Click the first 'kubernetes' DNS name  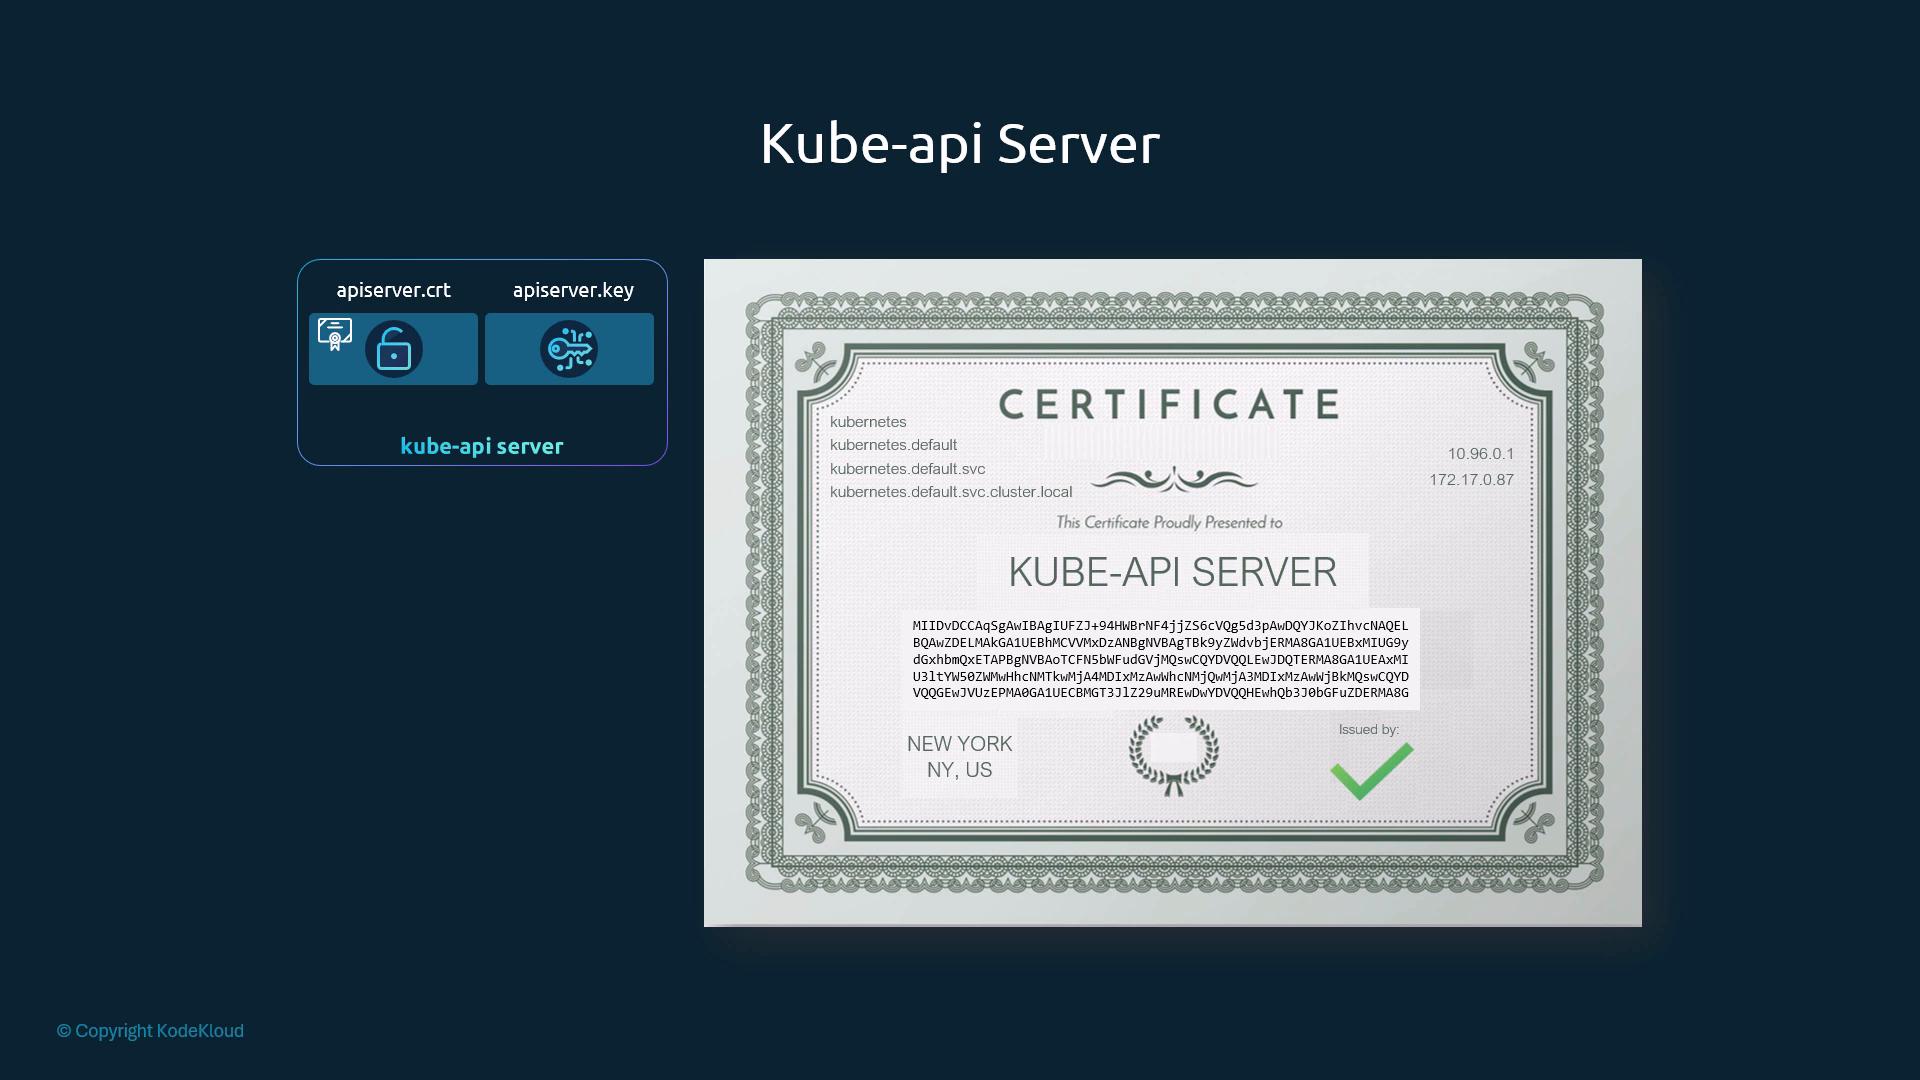(x=868, y=422)
